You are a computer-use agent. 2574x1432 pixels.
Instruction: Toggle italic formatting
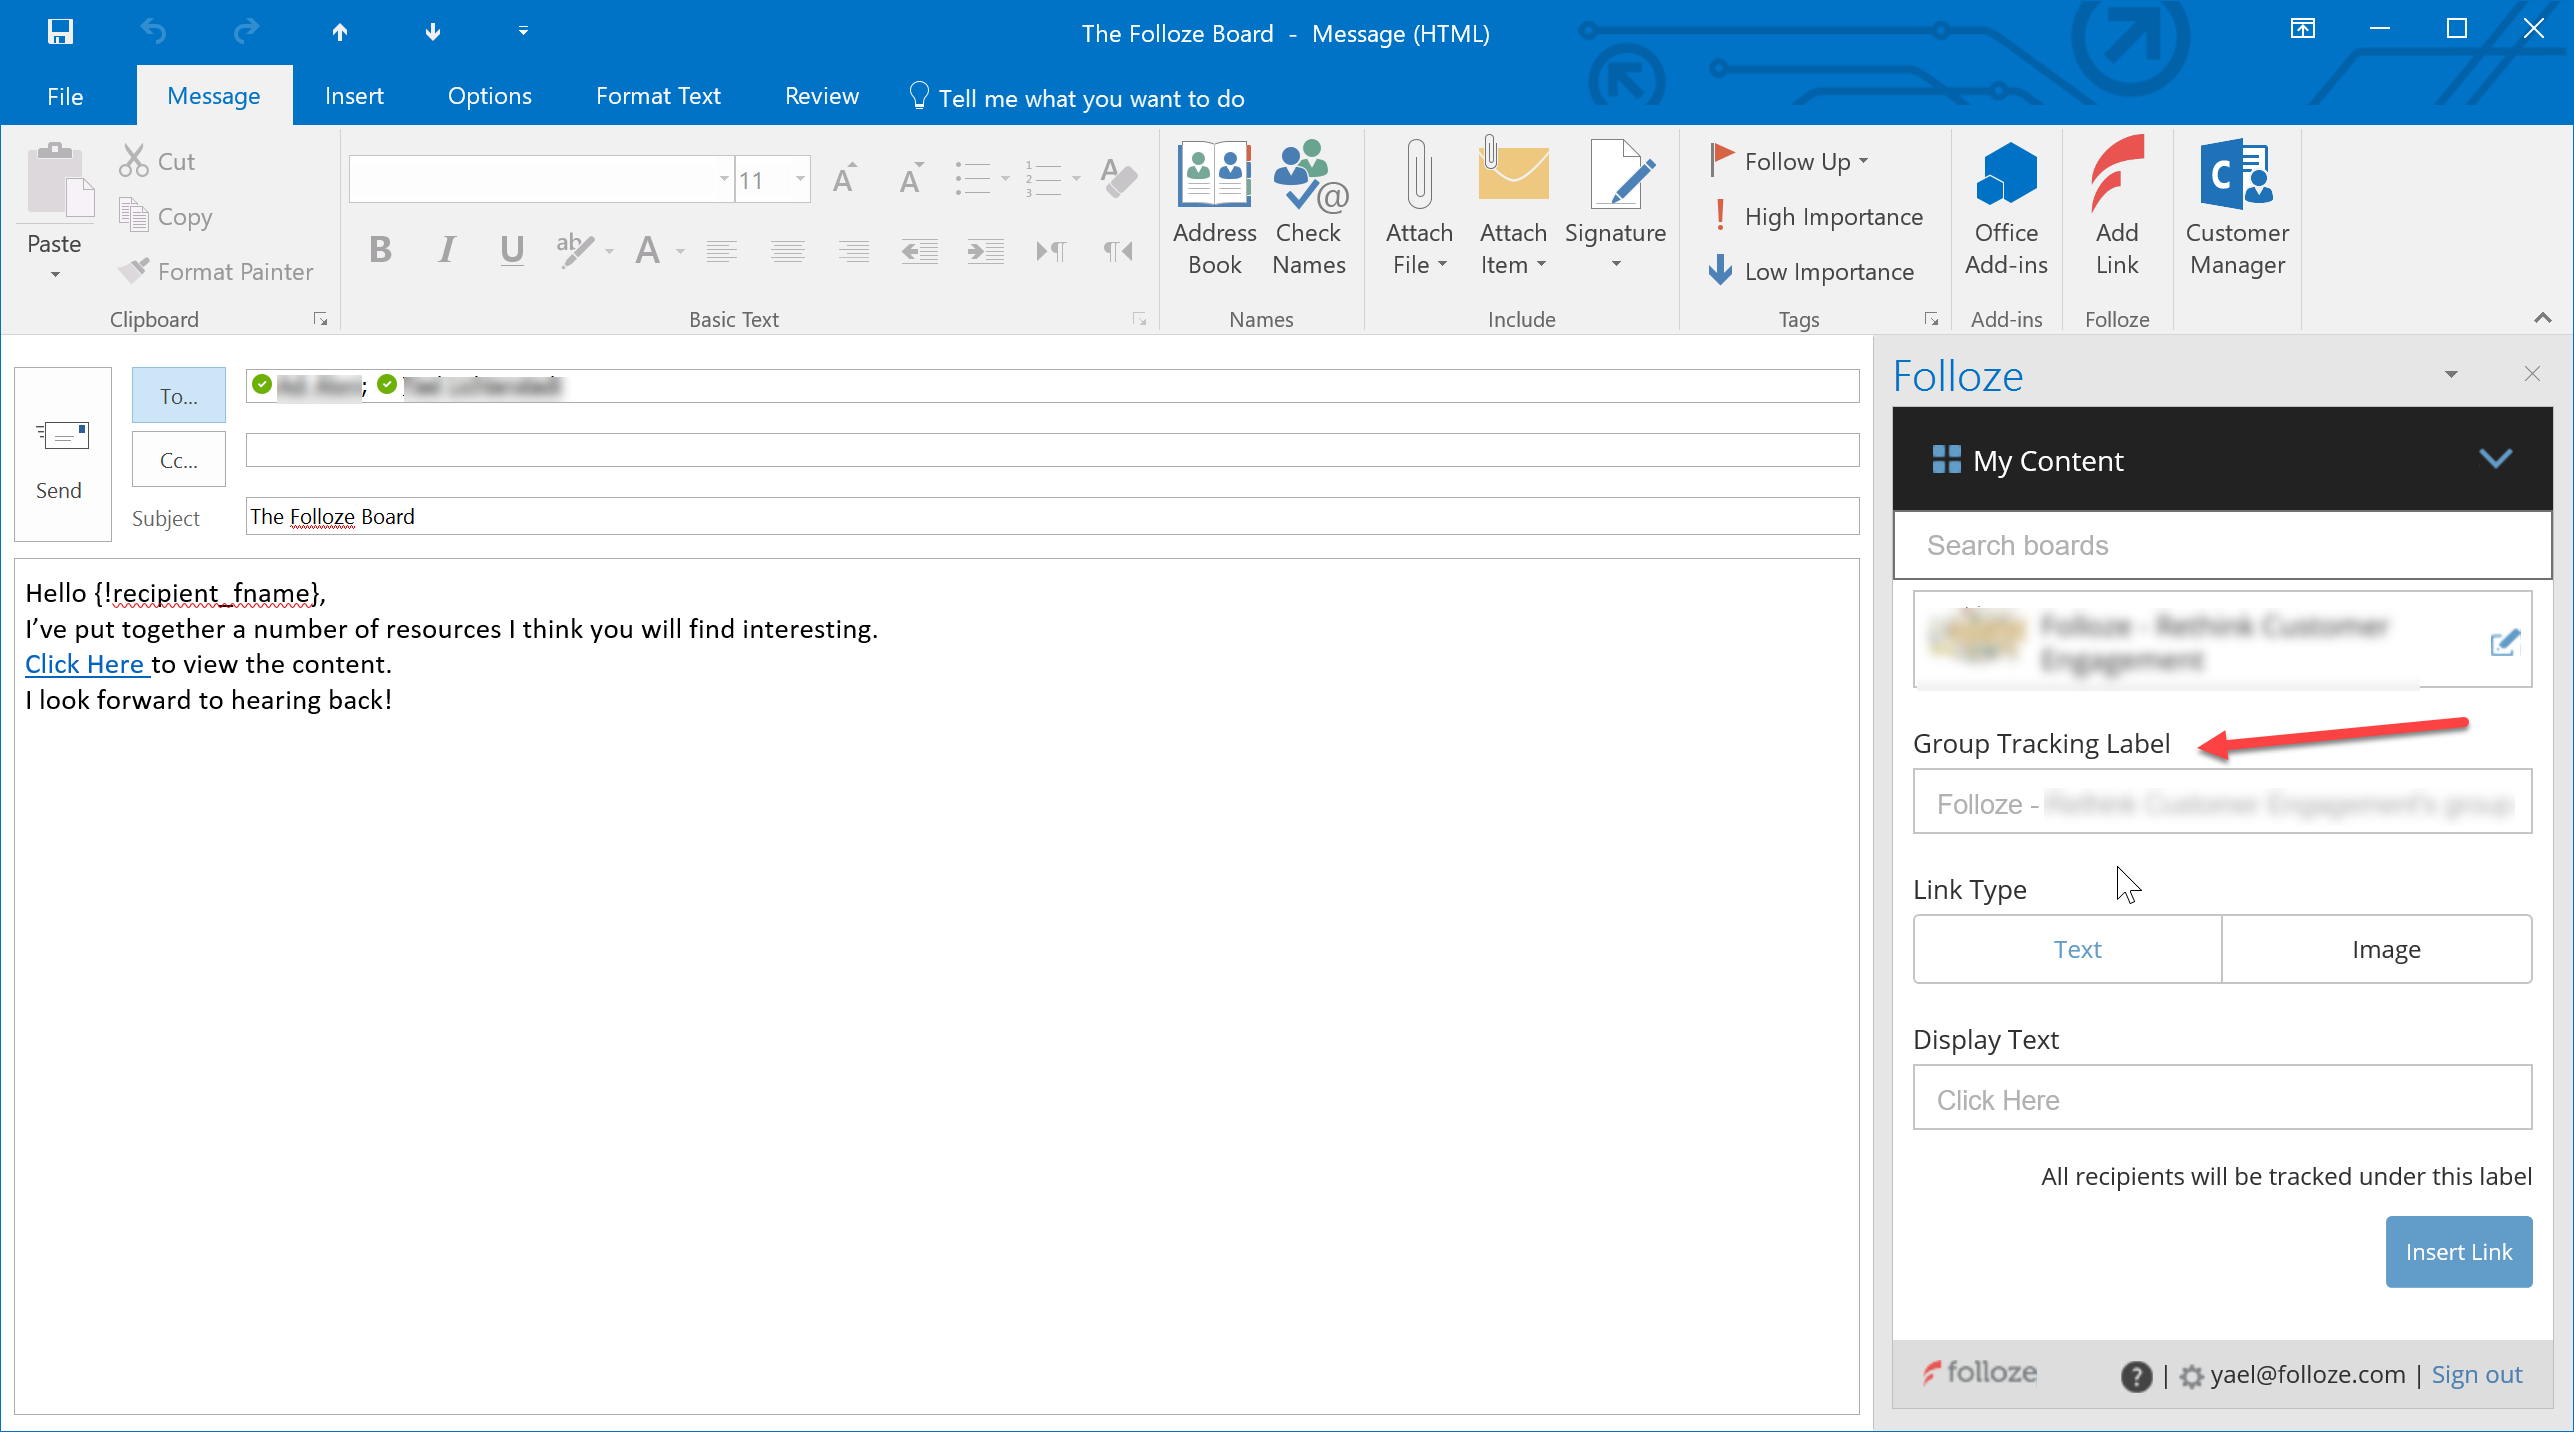446,250
